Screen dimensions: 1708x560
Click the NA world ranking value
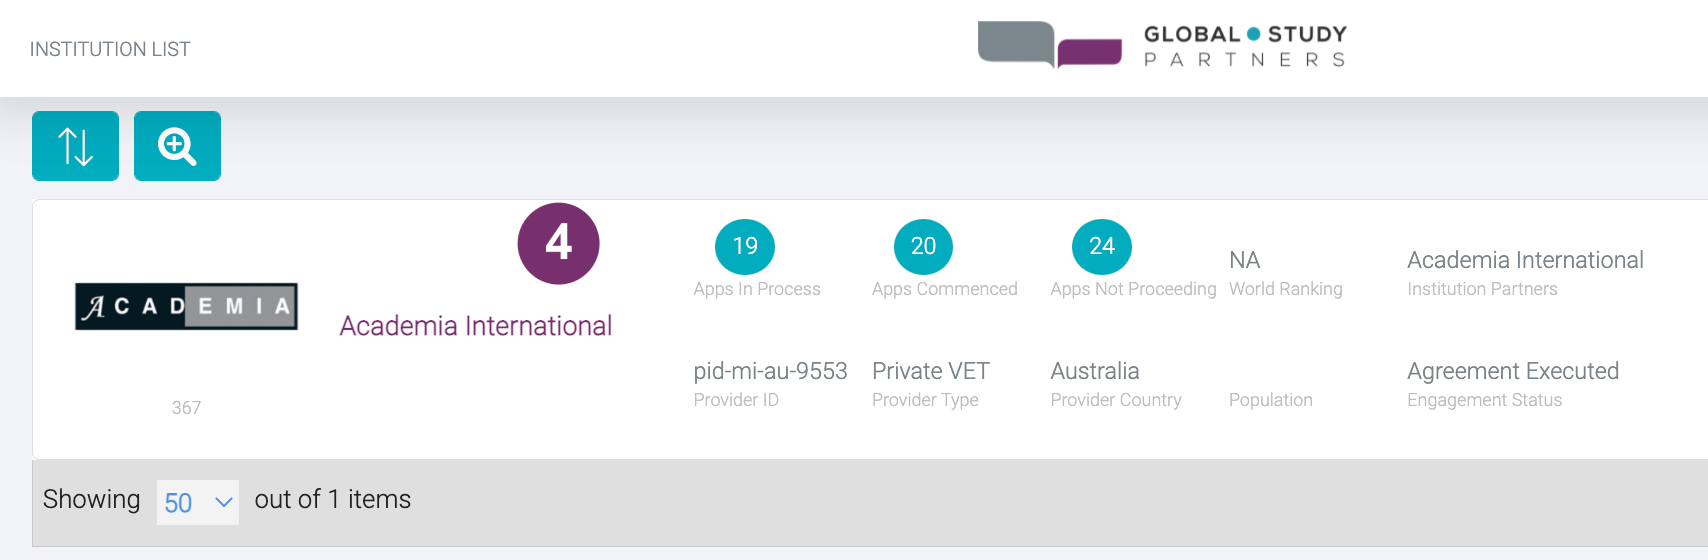(x=1244, y=260)
